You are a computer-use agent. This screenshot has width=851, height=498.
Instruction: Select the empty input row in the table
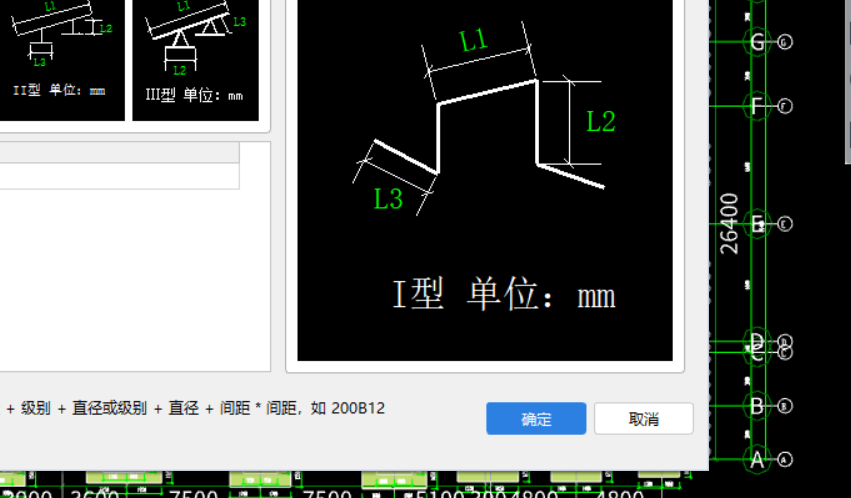tap(119, 176)
